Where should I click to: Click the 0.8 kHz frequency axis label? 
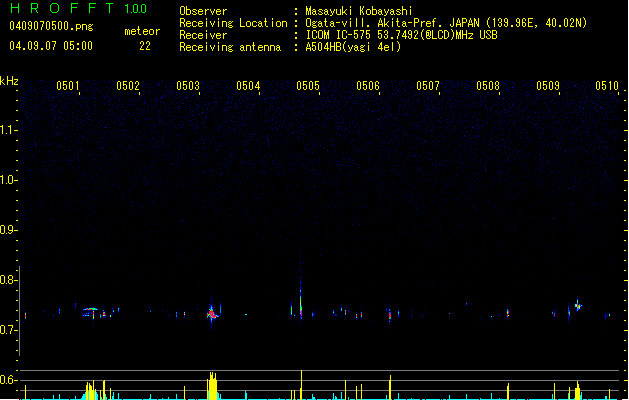[8, 280]
